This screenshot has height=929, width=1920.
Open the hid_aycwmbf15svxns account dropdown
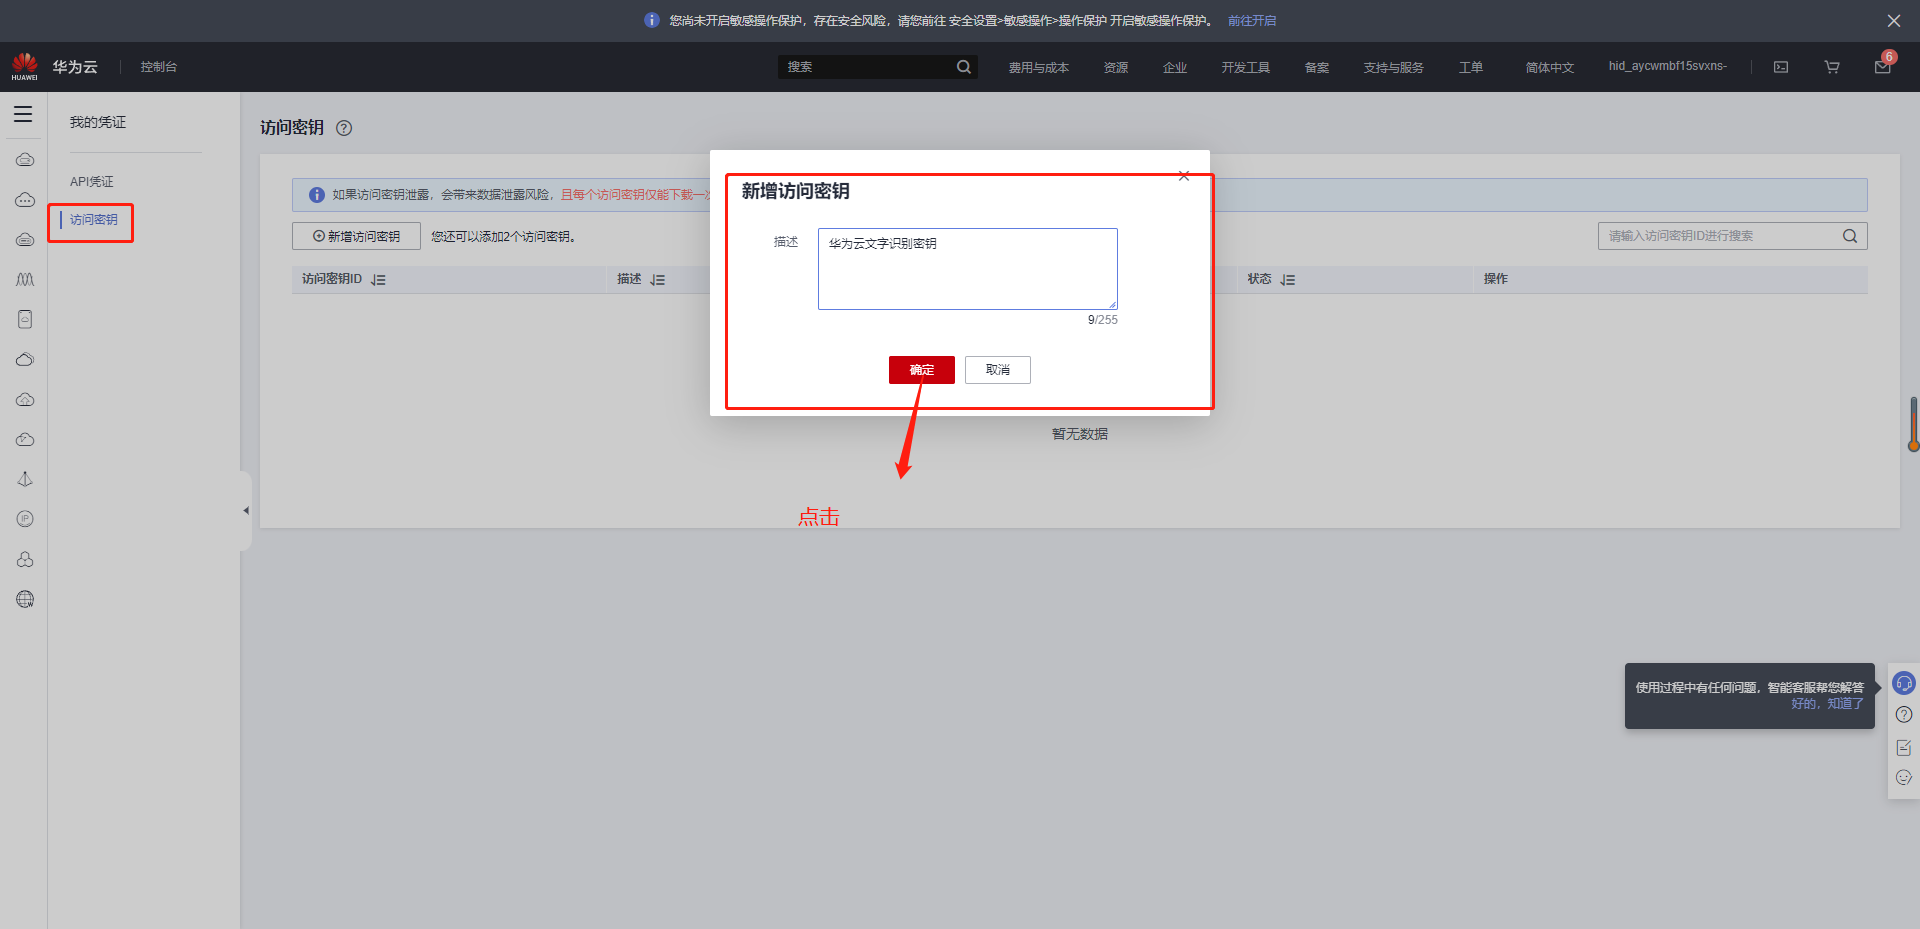point(1668,66)
